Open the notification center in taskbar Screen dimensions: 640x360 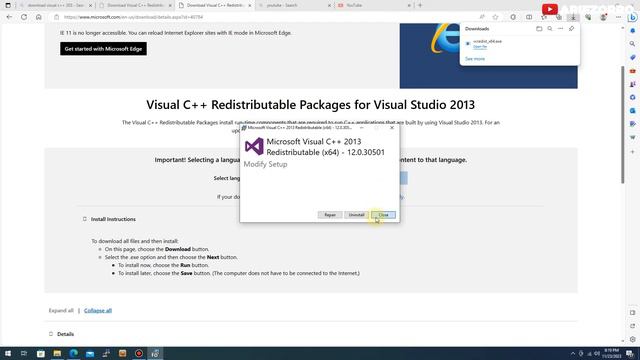point(630,353)
